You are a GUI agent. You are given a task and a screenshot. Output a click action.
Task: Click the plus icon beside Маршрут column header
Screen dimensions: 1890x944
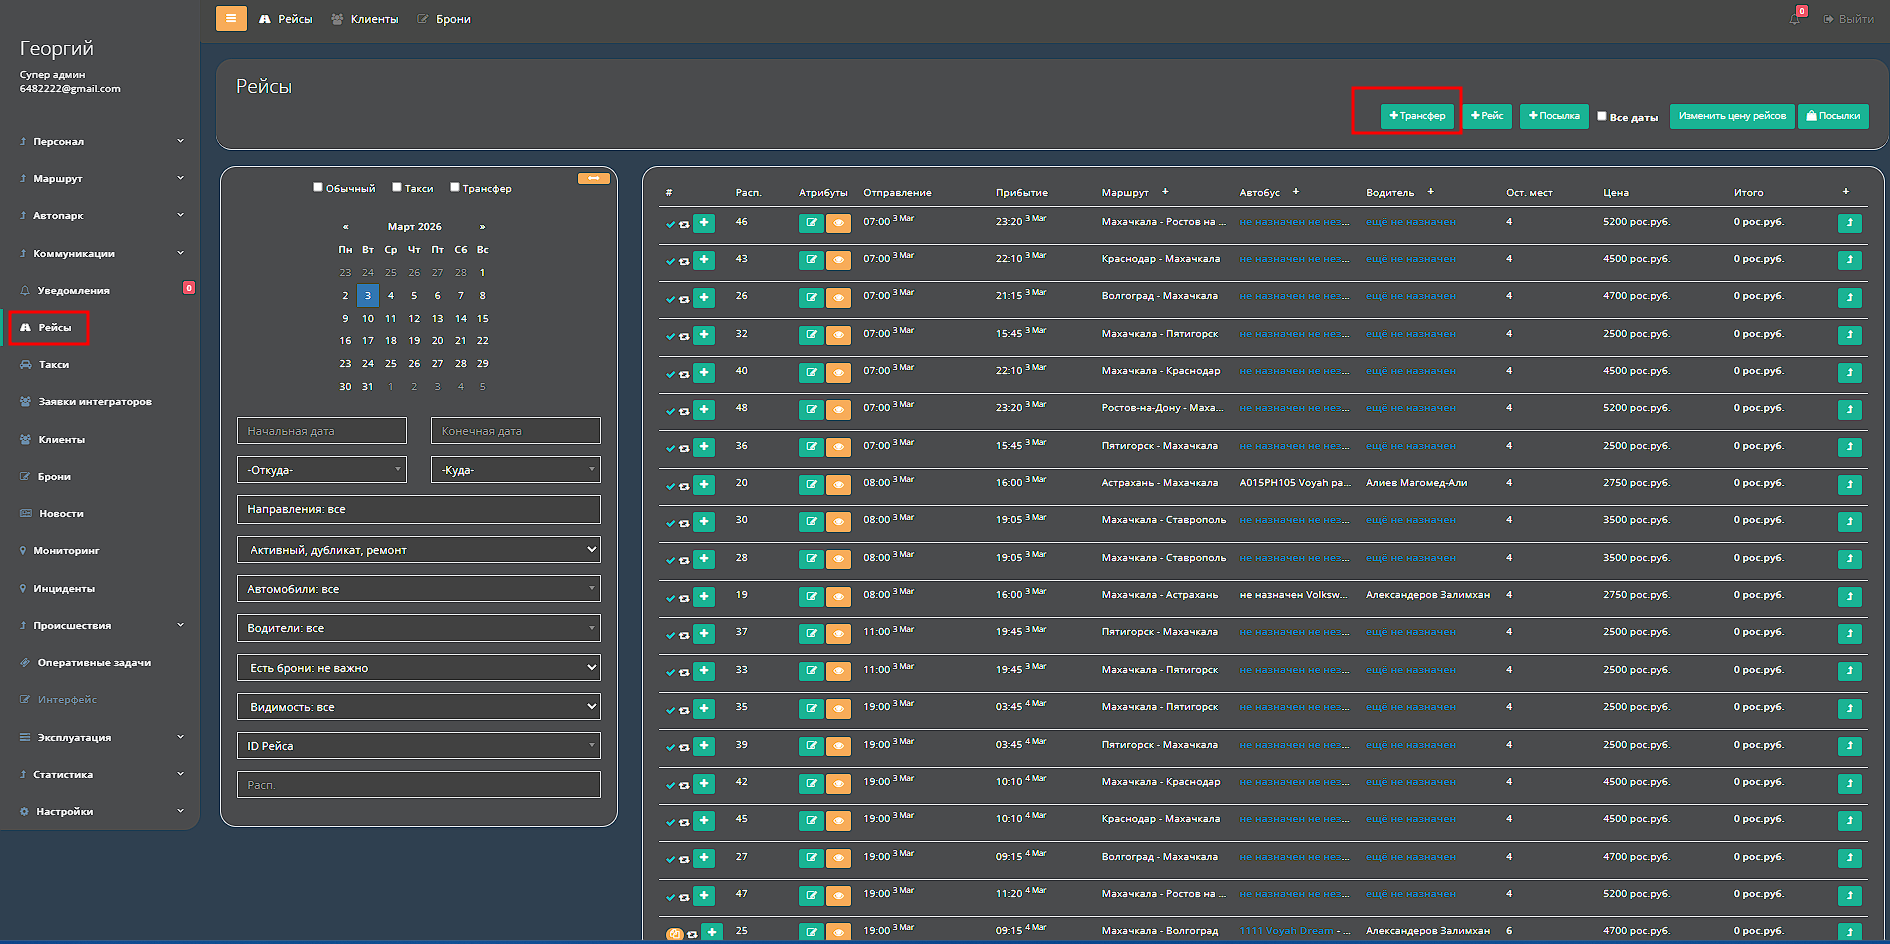click(x=1165, y=192)
